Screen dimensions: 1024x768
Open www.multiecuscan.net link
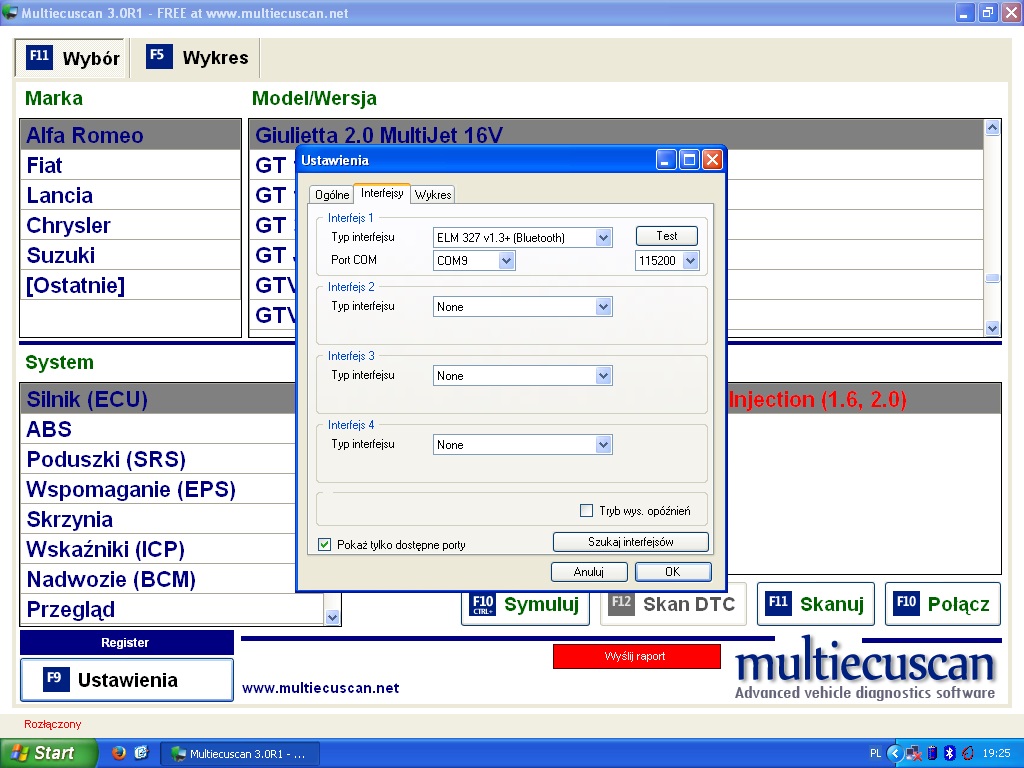click(321, 688)
